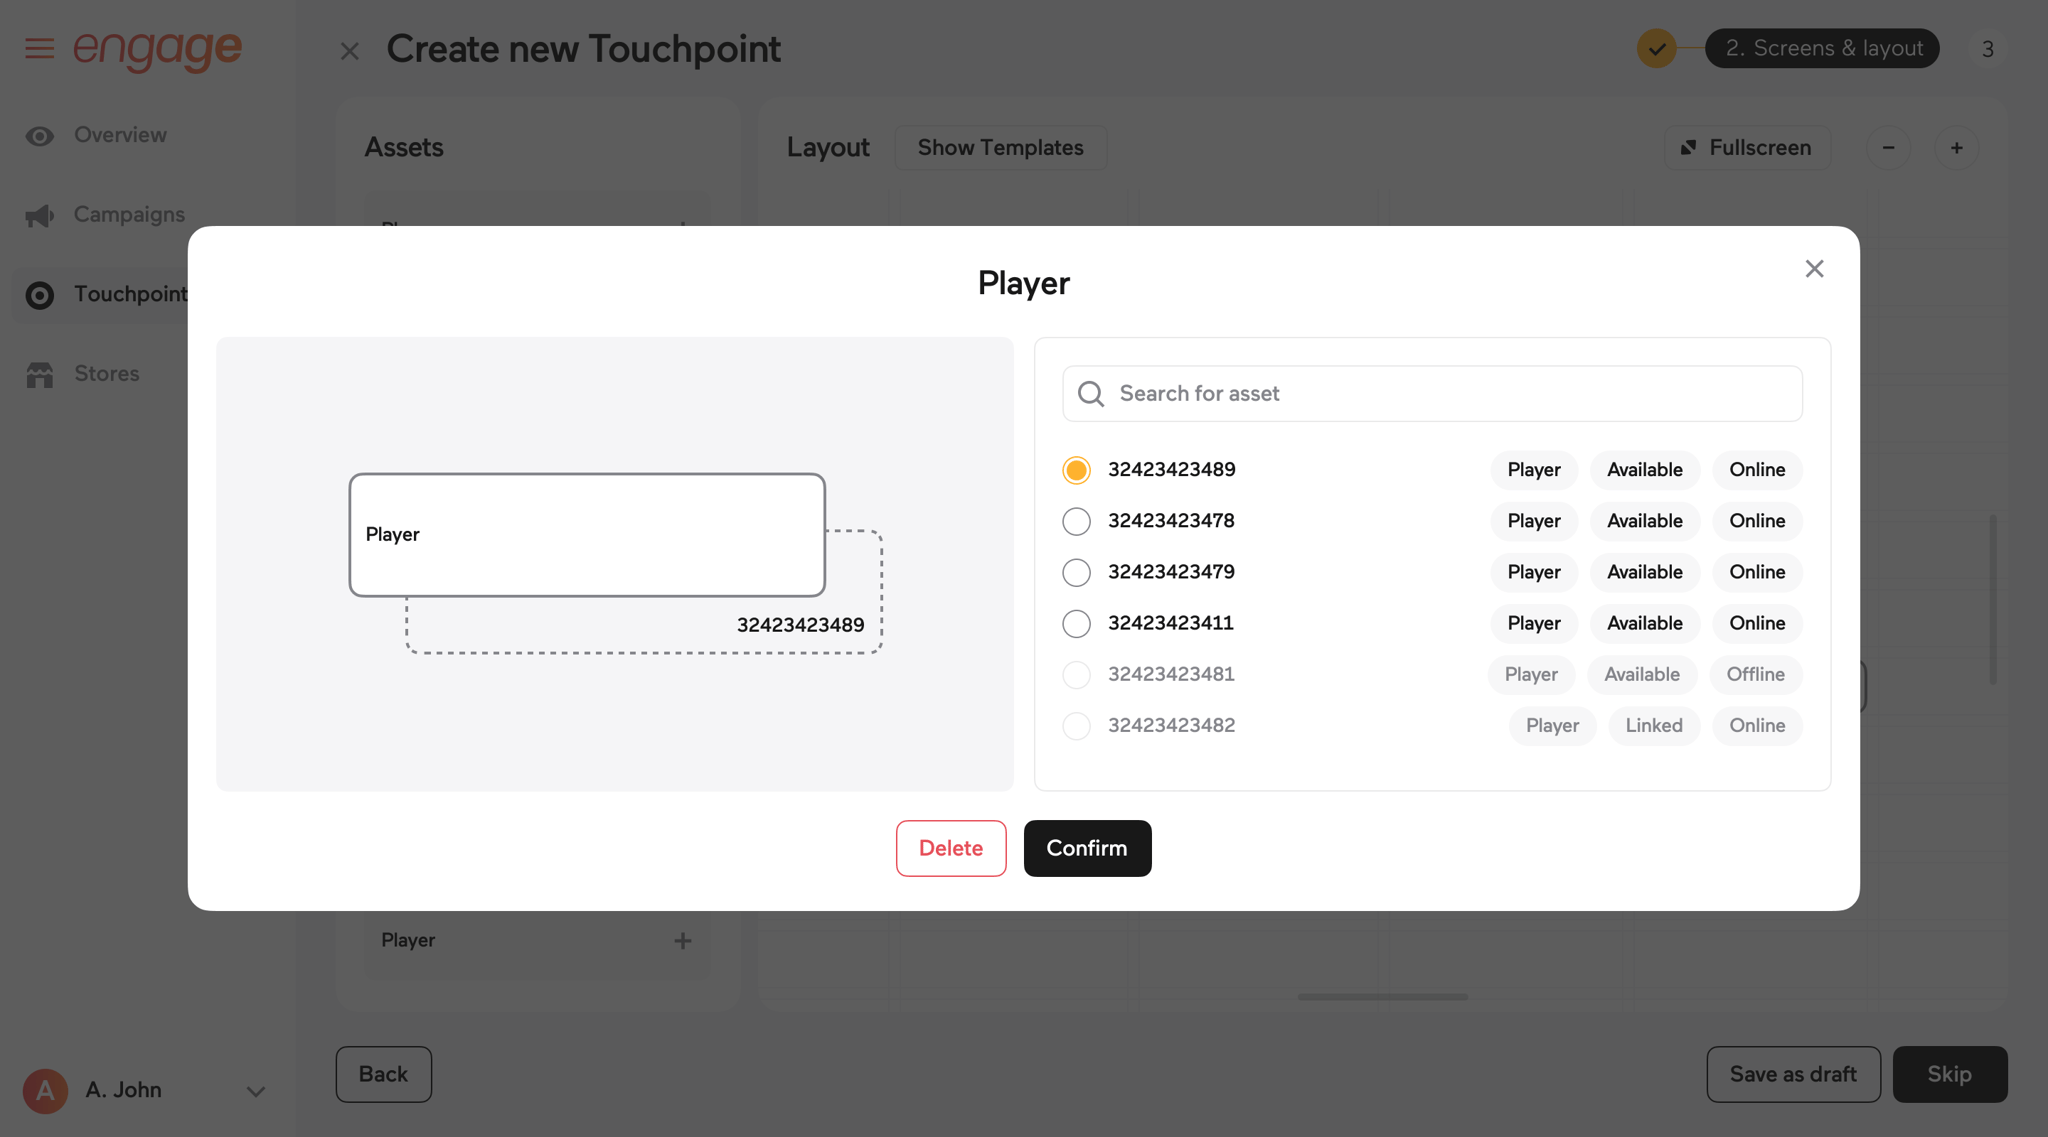Click the Assets panel heading
This screenshot has height=1137, width=2048.
pyautogui.click(x=403, y=147)
